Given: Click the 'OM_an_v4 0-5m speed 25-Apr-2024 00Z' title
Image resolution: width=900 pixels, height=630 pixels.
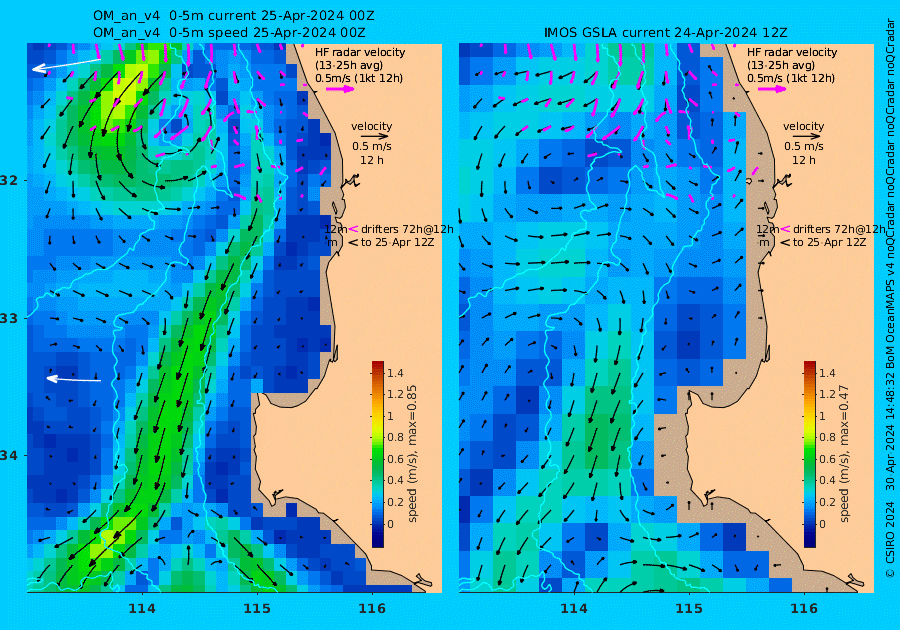Looking at the screenshot, I should click(x=229, y=33).
